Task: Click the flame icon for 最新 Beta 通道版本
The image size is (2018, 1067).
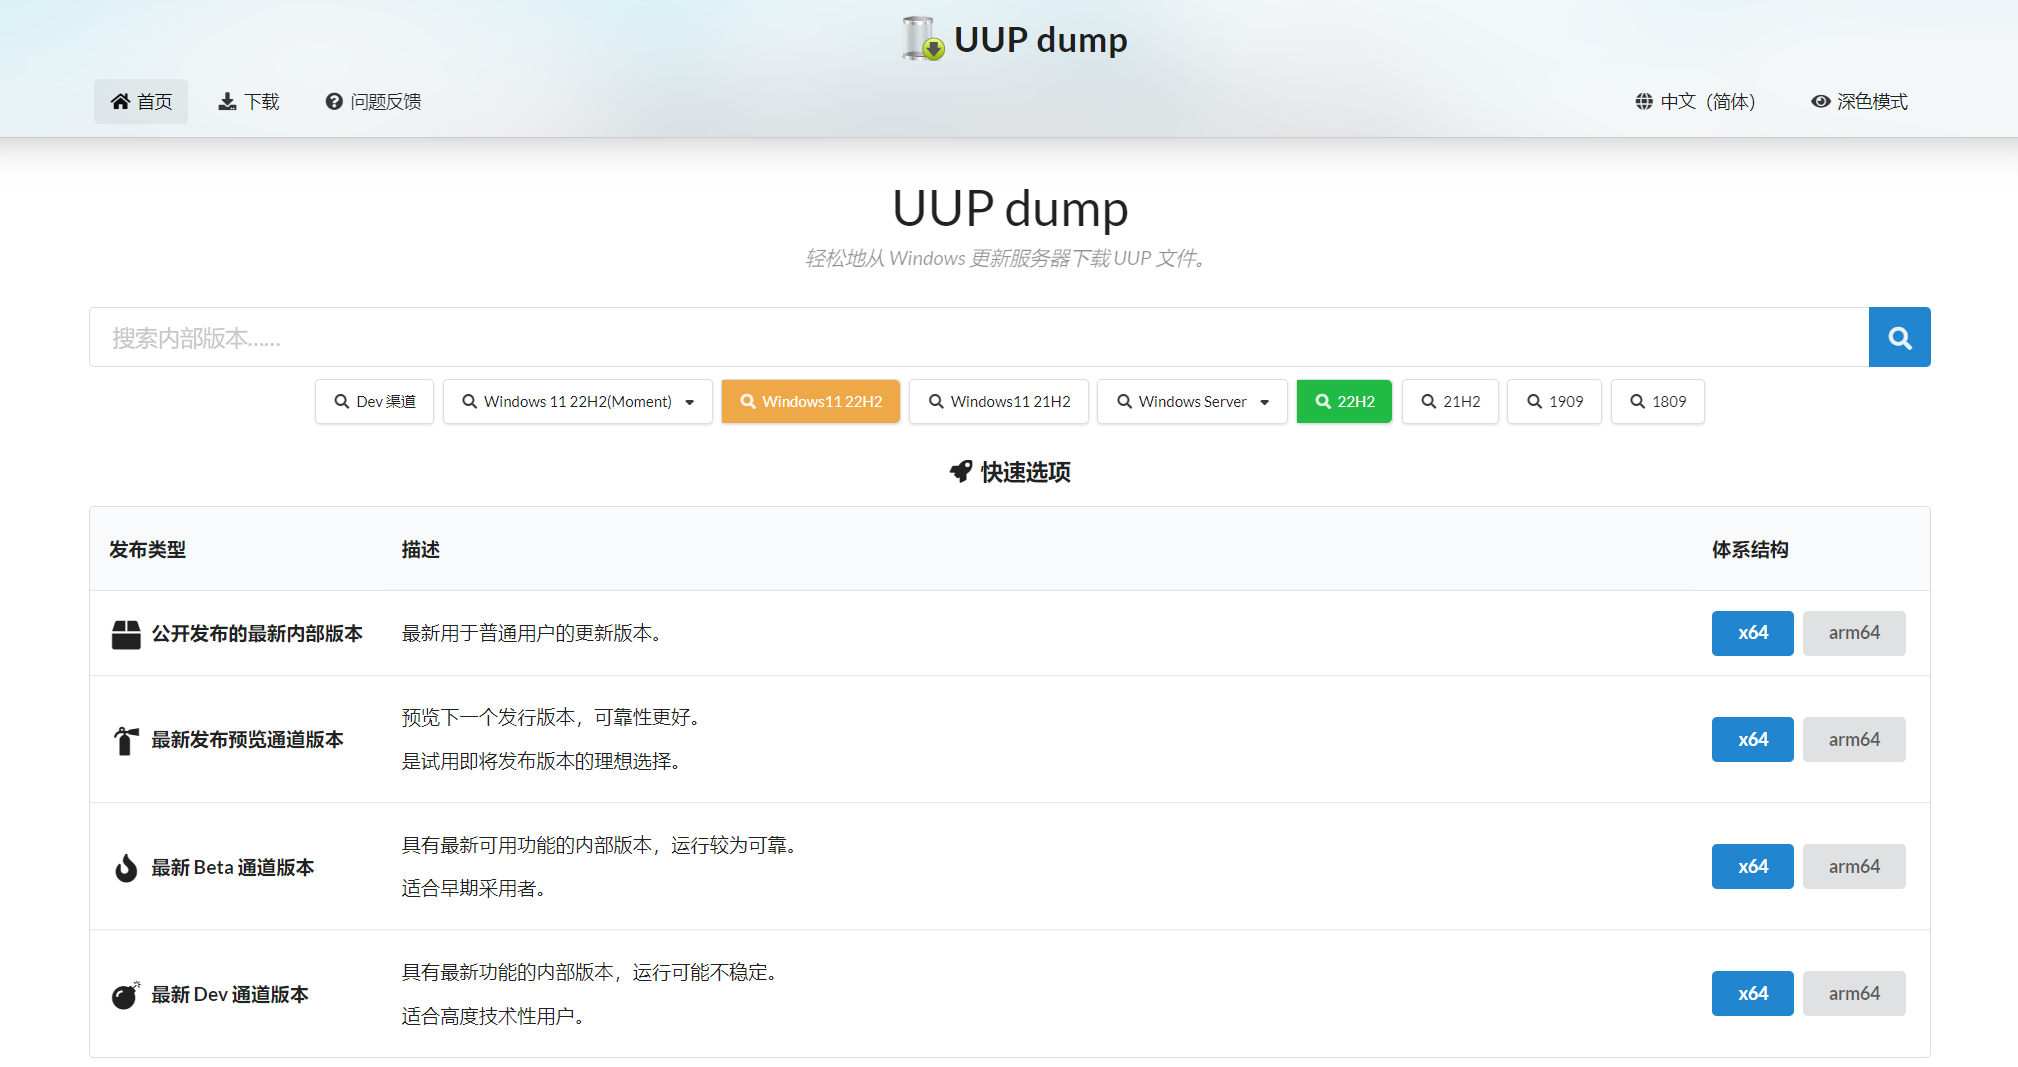Action: (x=126, y=867)
